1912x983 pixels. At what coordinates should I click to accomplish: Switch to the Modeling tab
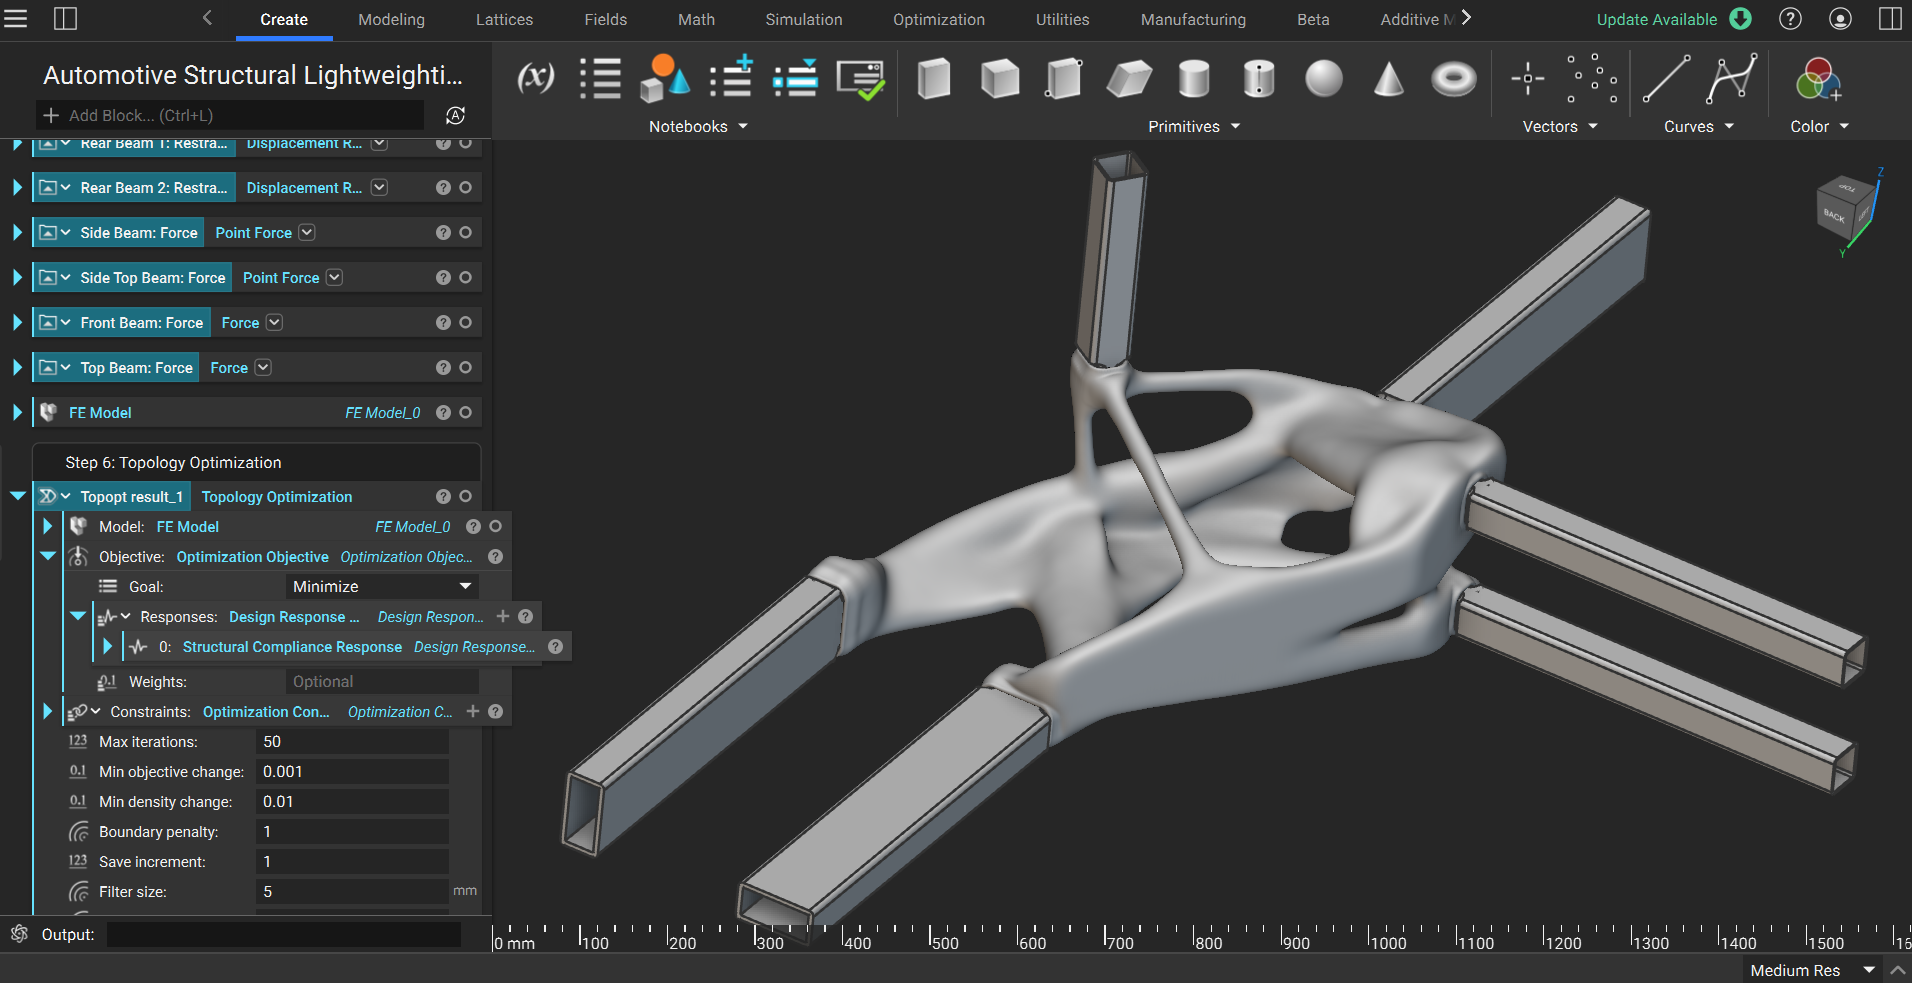(391, 19)
